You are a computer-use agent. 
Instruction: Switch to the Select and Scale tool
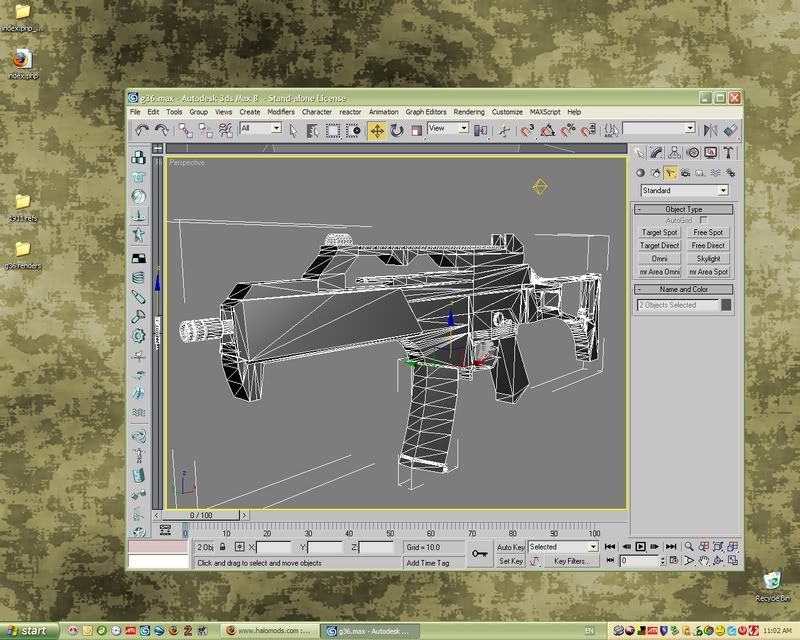(x=416, y=131)
